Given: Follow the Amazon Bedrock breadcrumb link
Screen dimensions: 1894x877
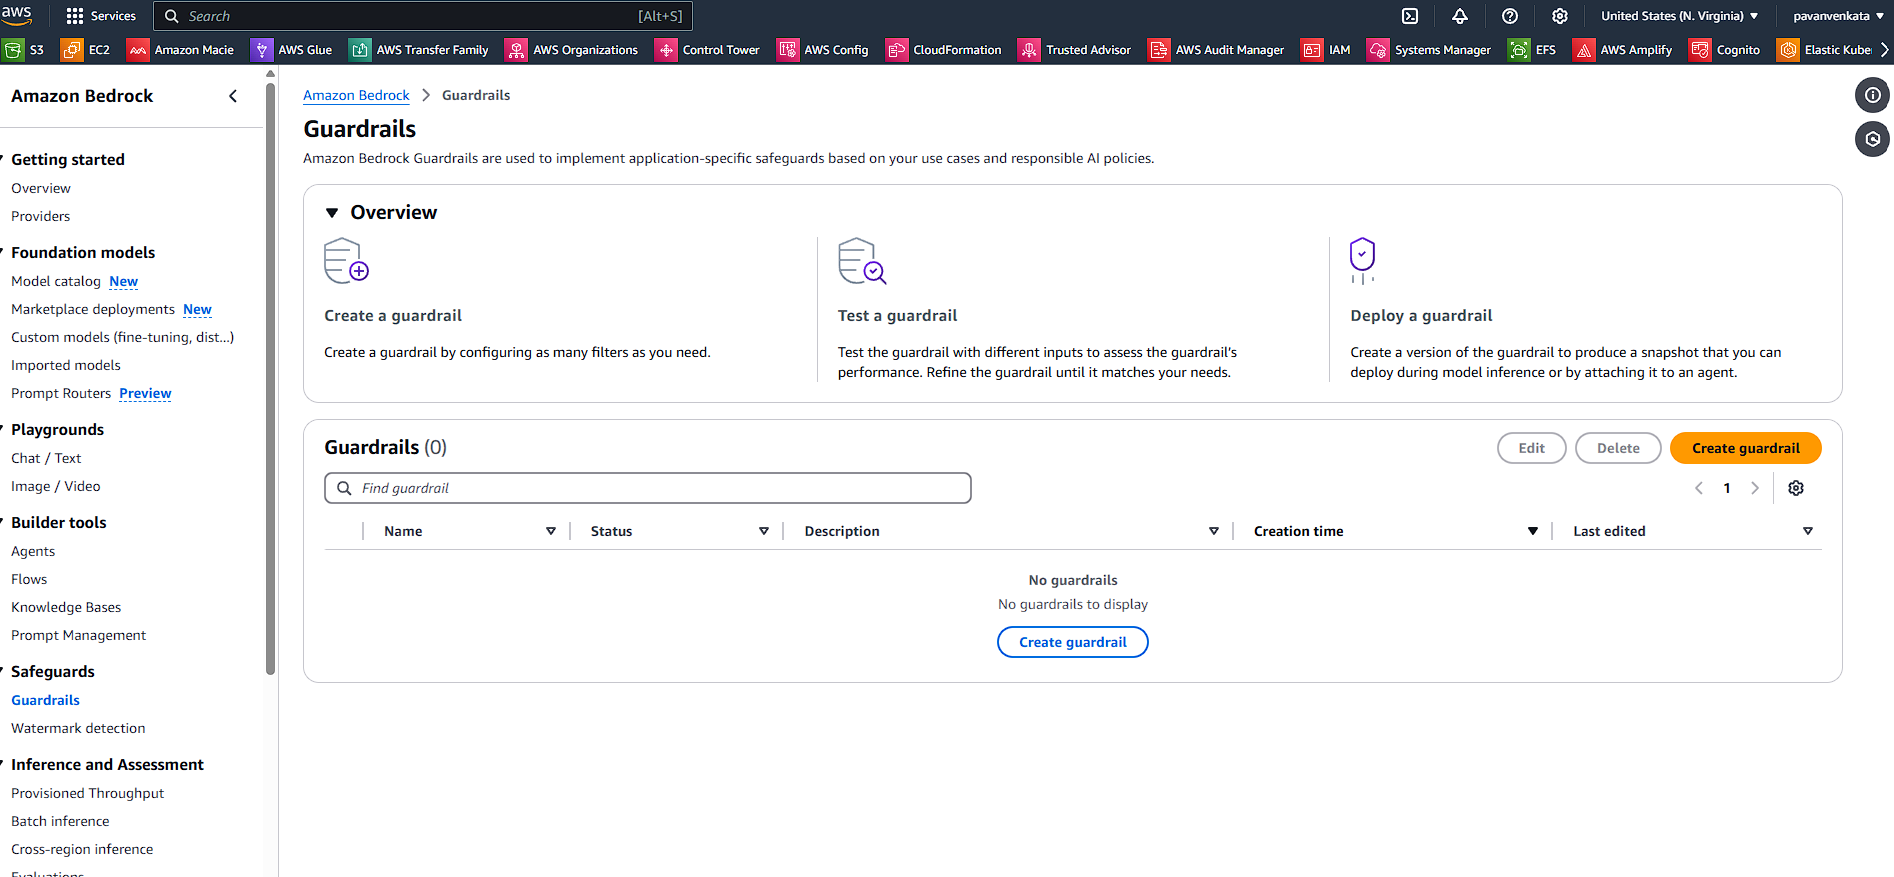Looking at the screenshot, I should click(356, 95).
